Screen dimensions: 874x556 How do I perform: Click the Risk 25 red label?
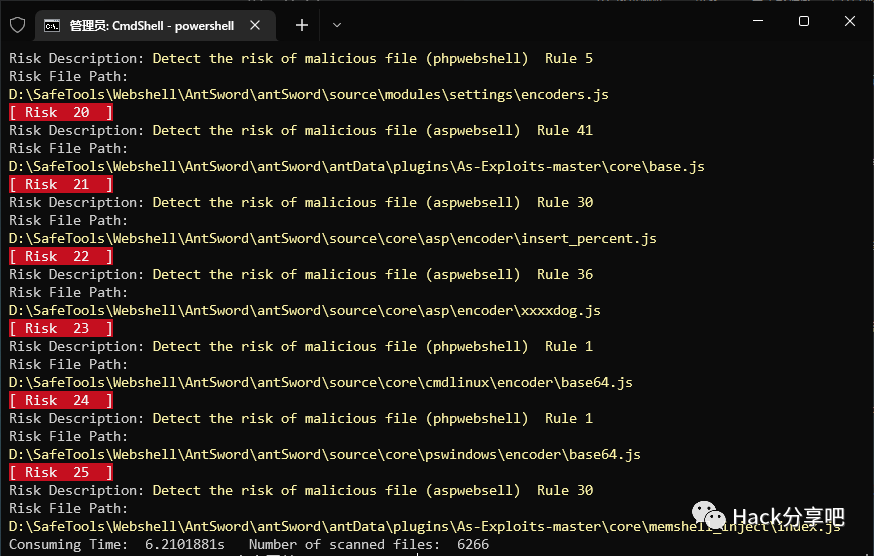click(61, 472)
